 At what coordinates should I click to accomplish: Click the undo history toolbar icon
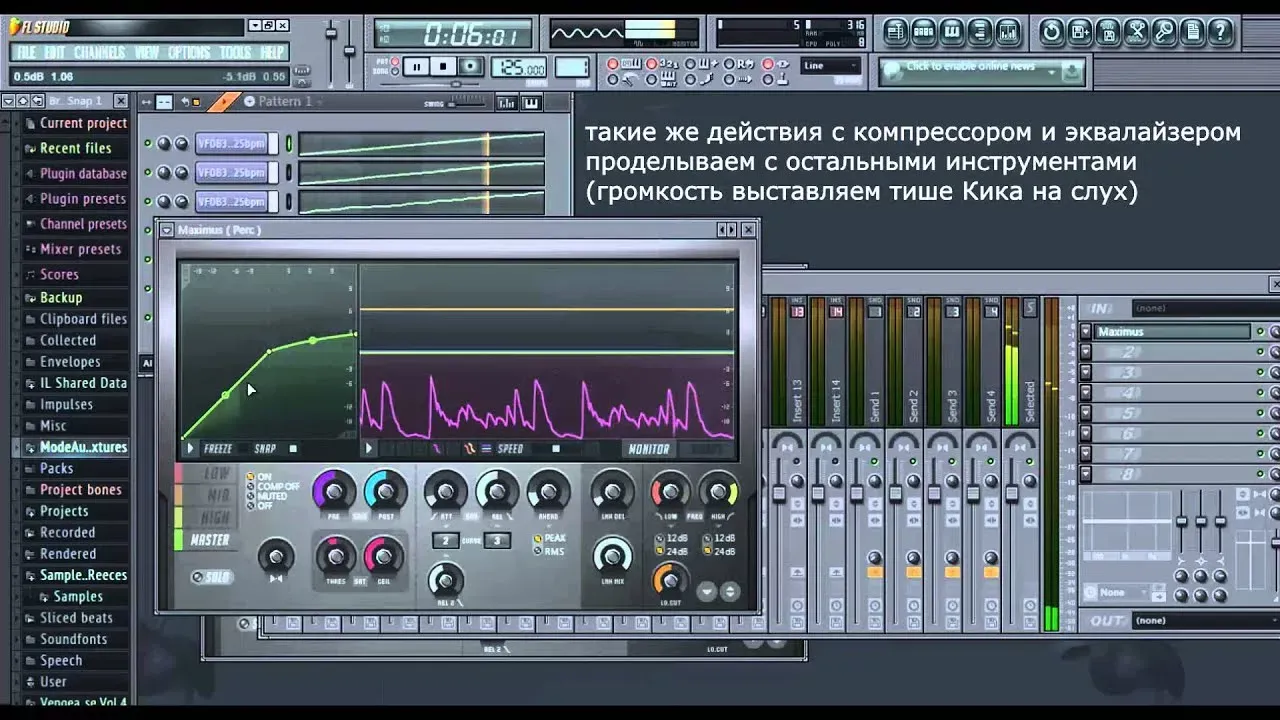pyautogui.click(x=1052, y=33)
